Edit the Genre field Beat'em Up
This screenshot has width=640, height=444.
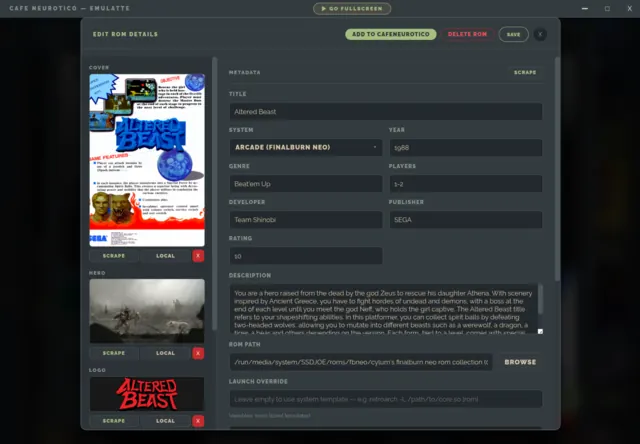(x=306, y=184)
